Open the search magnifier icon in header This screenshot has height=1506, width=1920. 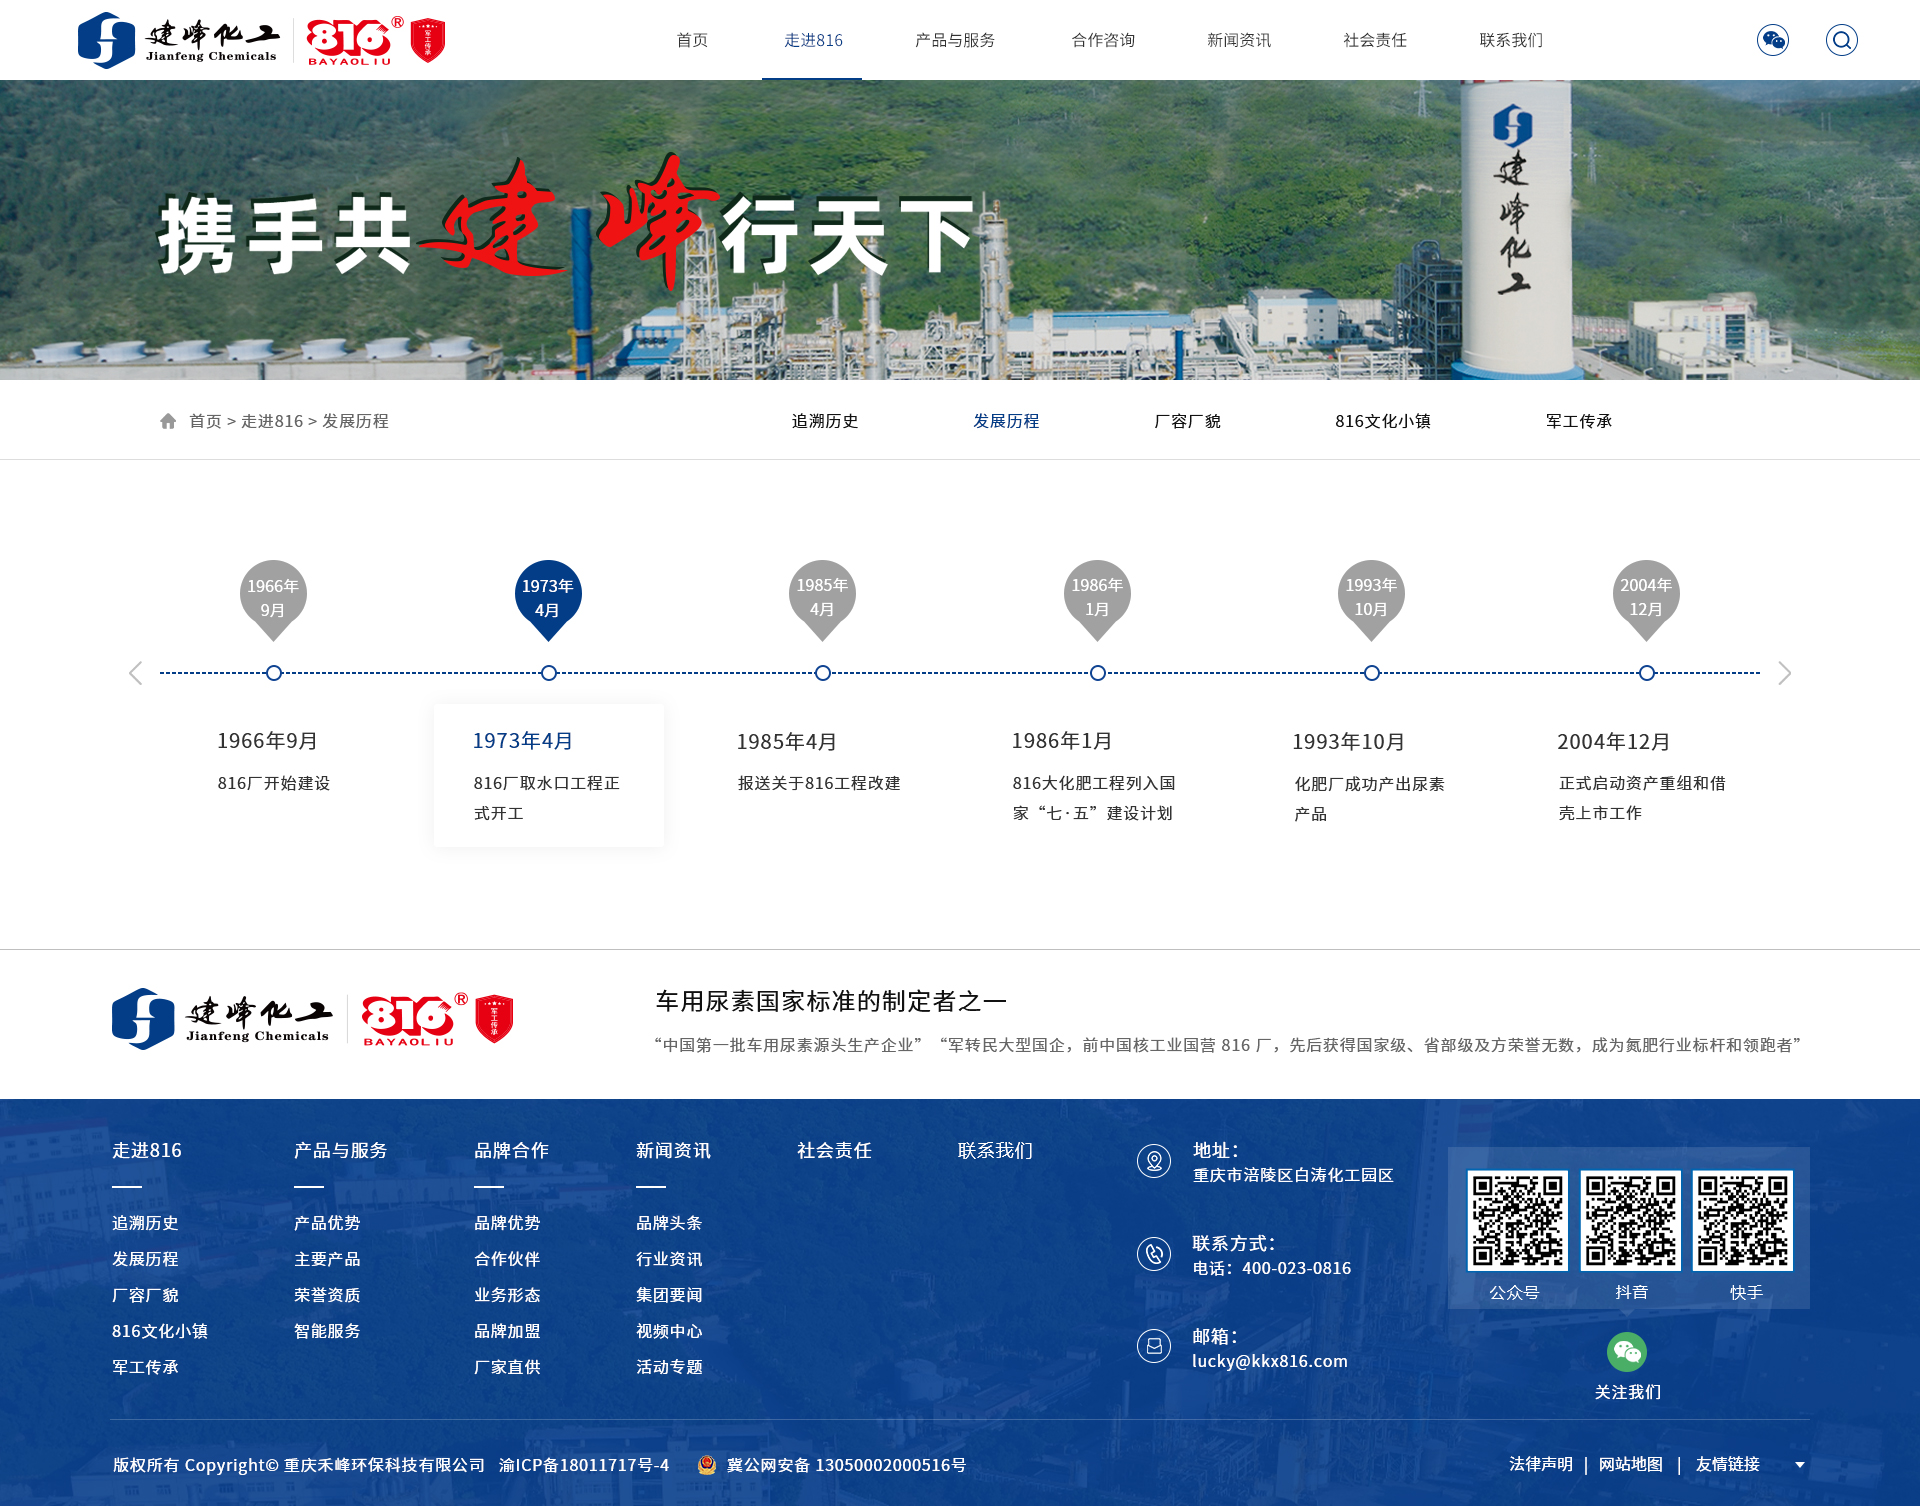[x=1841, y=40]
